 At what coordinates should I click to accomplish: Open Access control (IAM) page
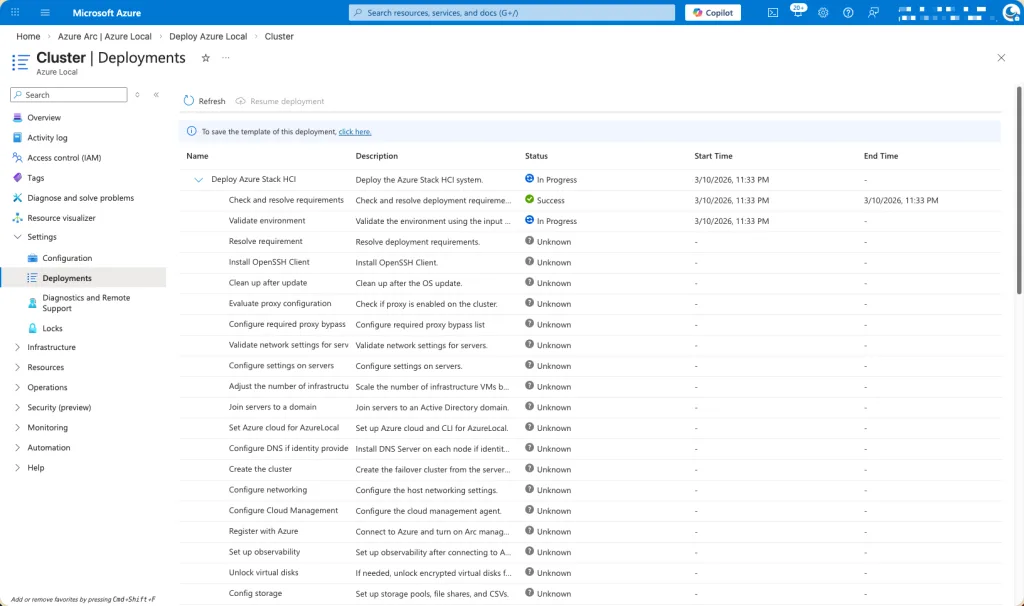(64, 158)
